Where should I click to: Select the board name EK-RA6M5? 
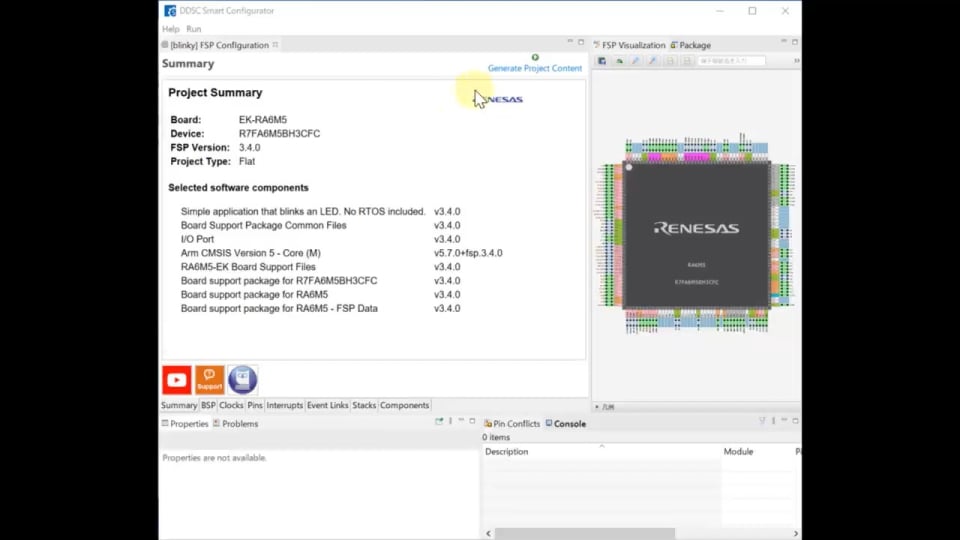tap(263, 119)
